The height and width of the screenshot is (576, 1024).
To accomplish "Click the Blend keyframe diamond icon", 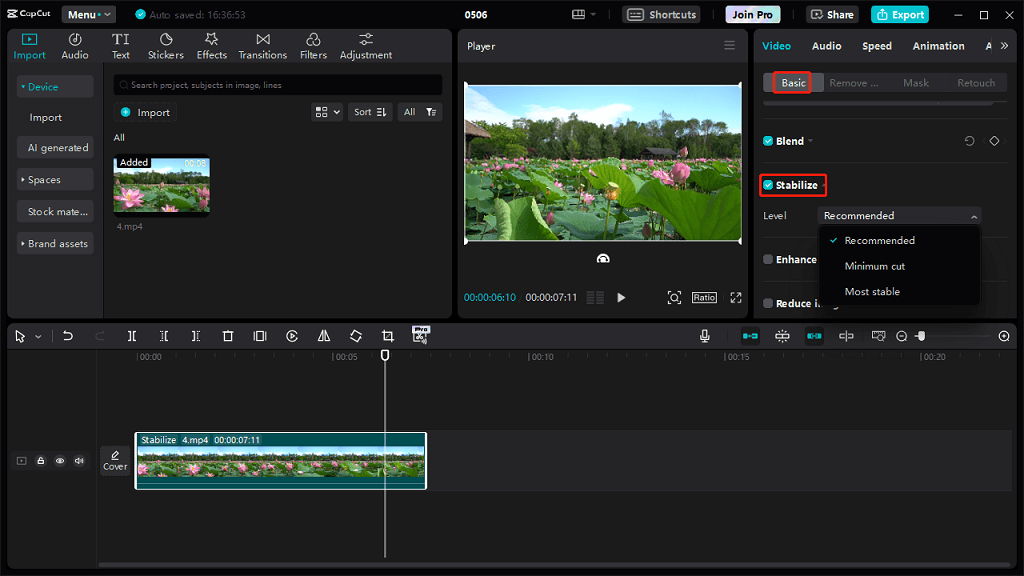I will click(994, 141).
